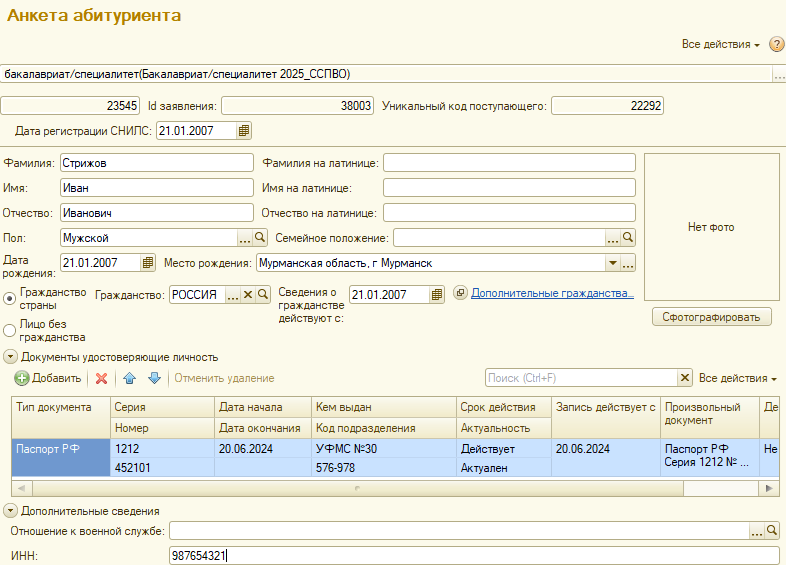Click into the Фамилия на латинице field
This screenshot has width=786, height=565.
coord(509,162)
